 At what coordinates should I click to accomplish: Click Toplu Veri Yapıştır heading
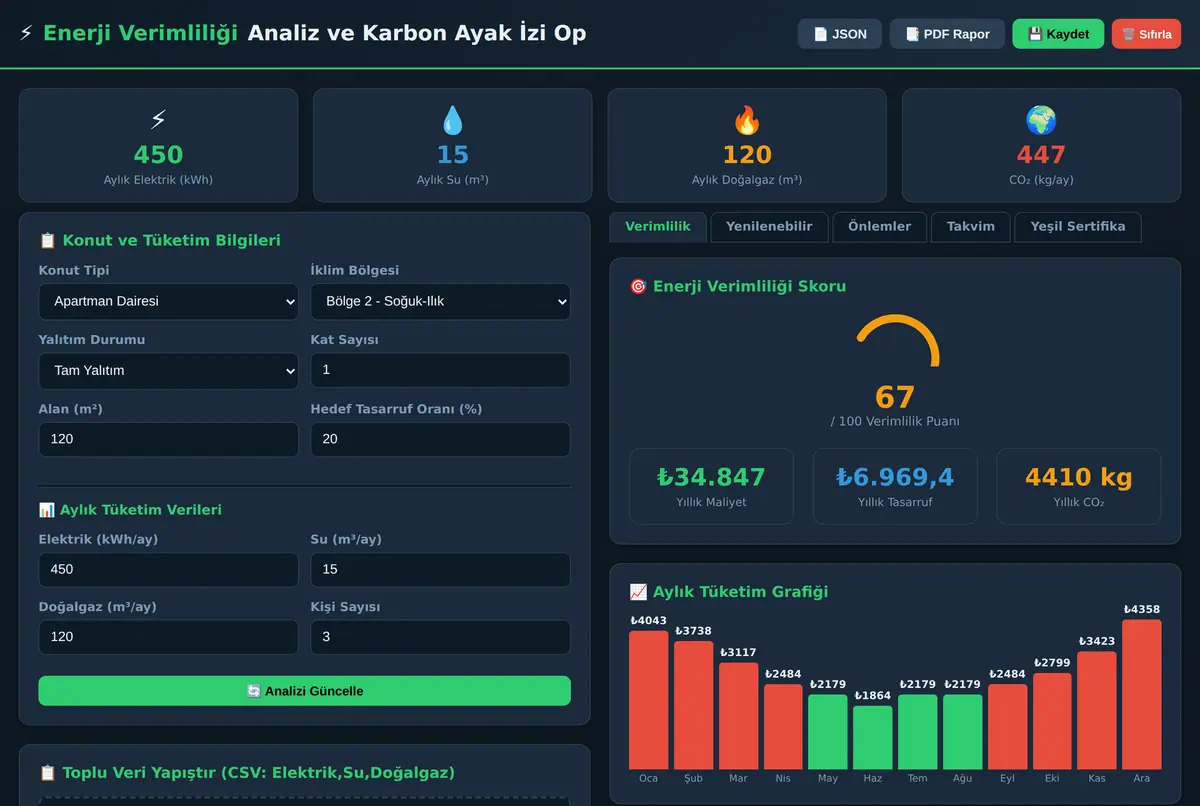point(258,773)
